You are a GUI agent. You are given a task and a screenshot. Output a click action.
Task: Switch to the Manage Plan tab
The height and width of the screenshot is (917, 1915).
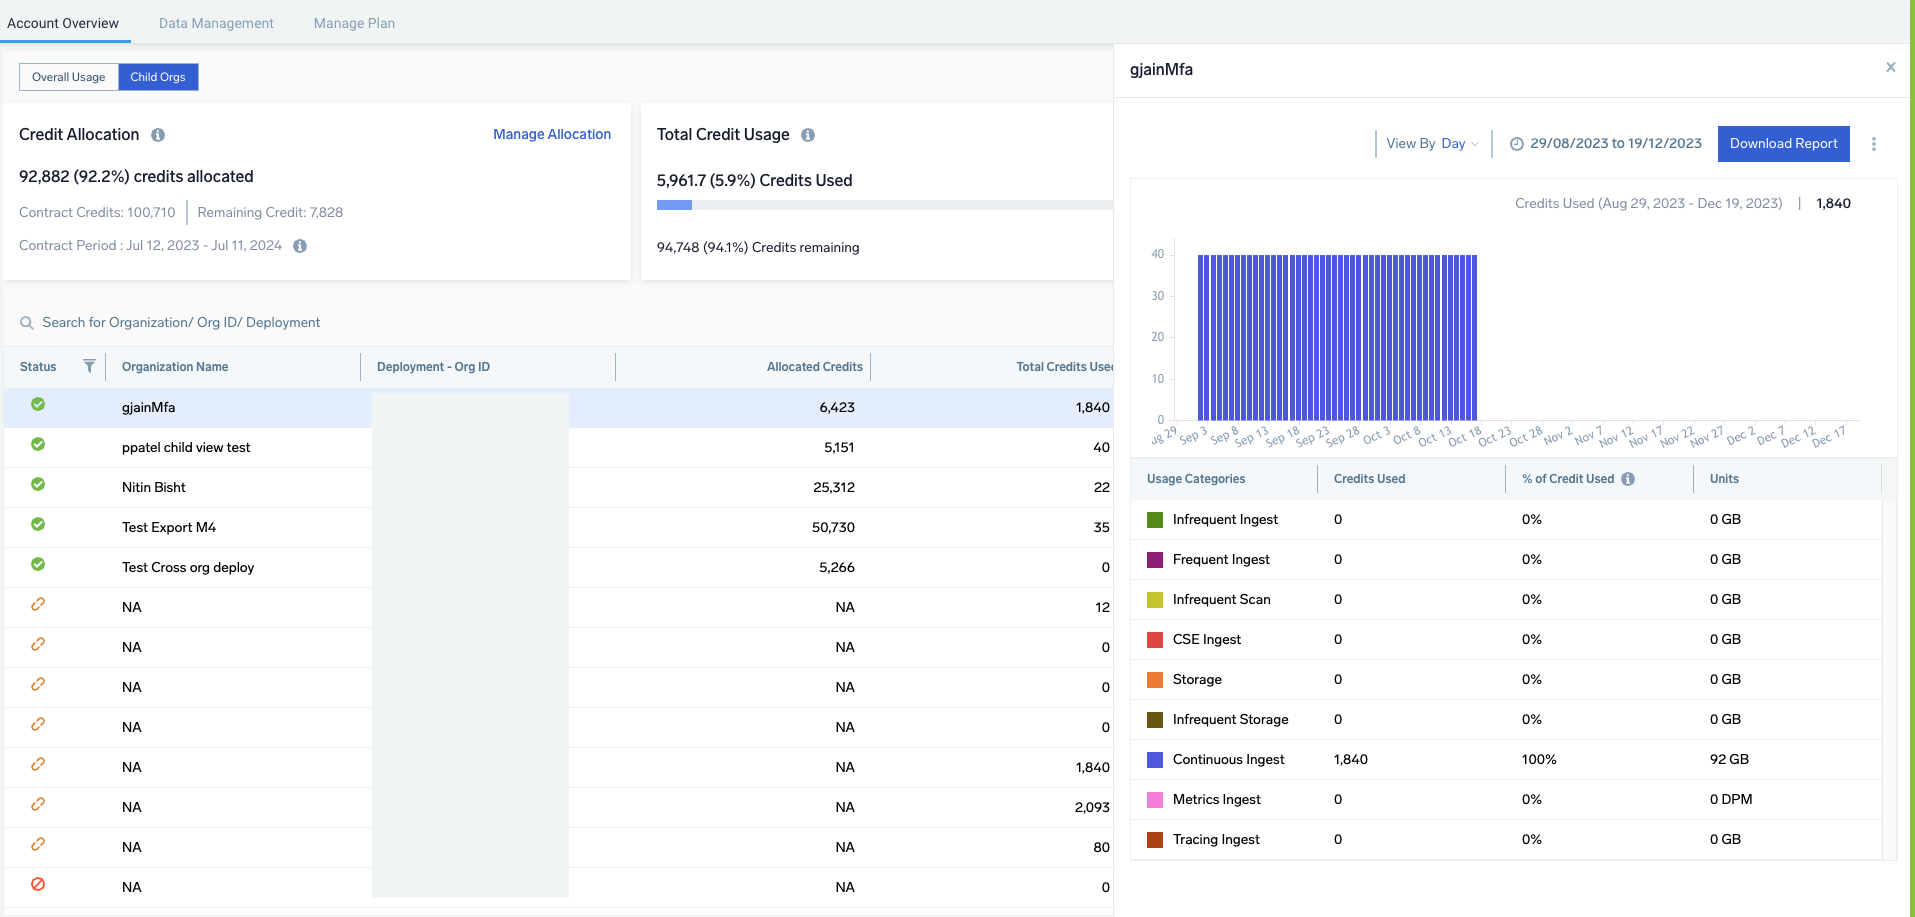354,23
